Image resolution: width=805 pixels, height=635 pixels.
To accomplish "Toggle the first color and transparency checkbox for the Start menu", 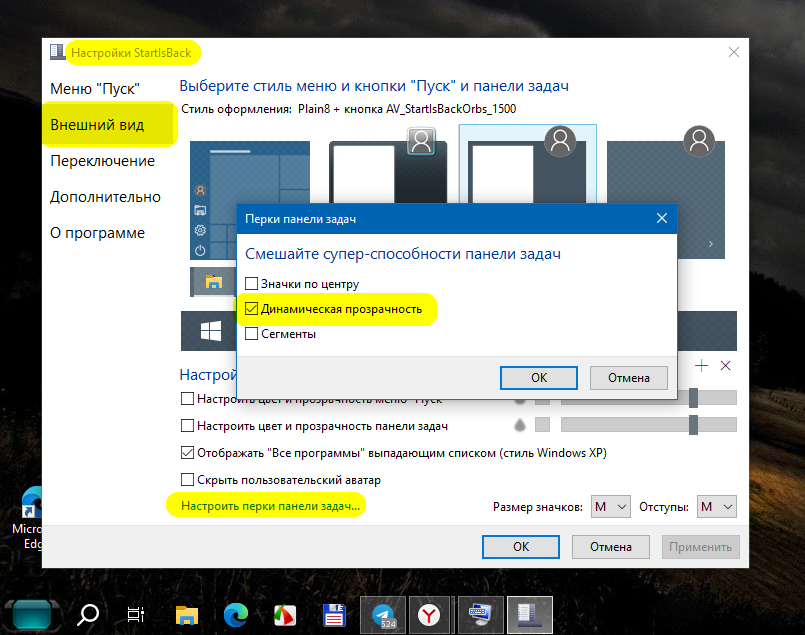I will [x=187, y=399].
